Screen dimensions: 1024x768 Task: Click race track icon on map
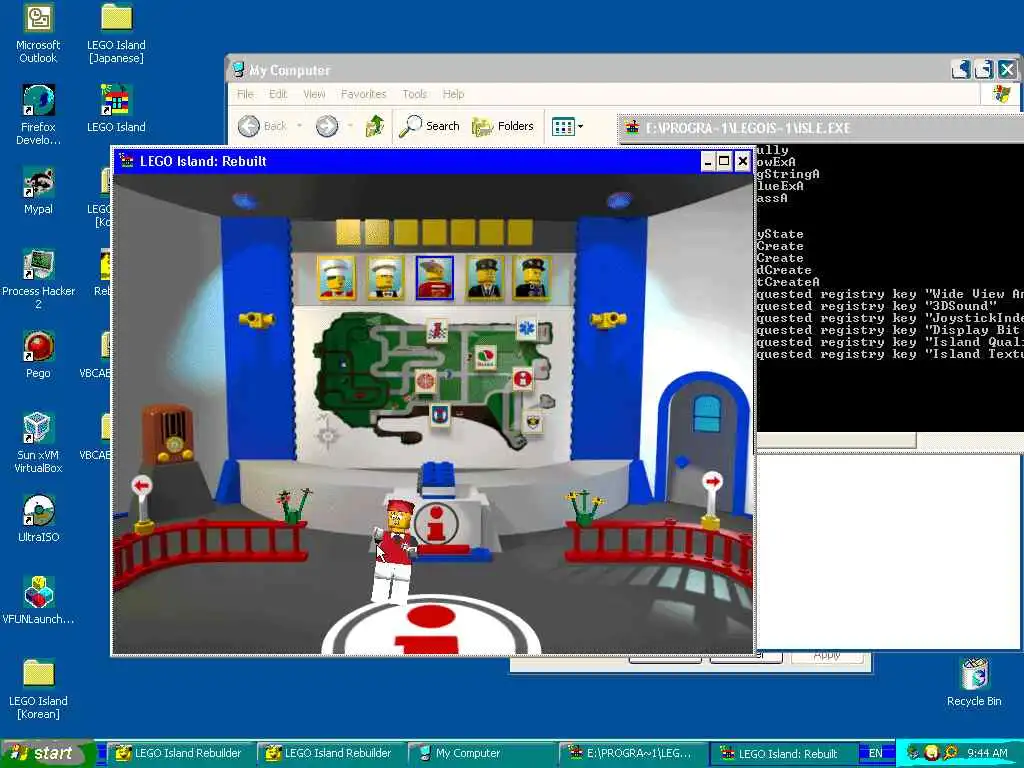[x=437, y=330]
